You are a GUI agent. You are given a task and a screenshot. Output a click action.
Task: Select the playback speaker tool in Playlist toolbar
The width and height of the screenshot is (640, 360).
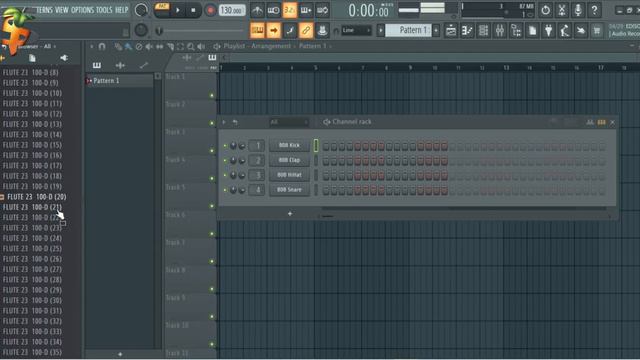pos(201,47)
